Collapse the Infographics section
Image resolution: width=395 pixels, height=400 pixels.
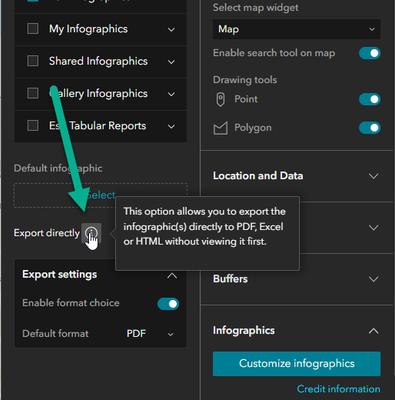(374, 331)
